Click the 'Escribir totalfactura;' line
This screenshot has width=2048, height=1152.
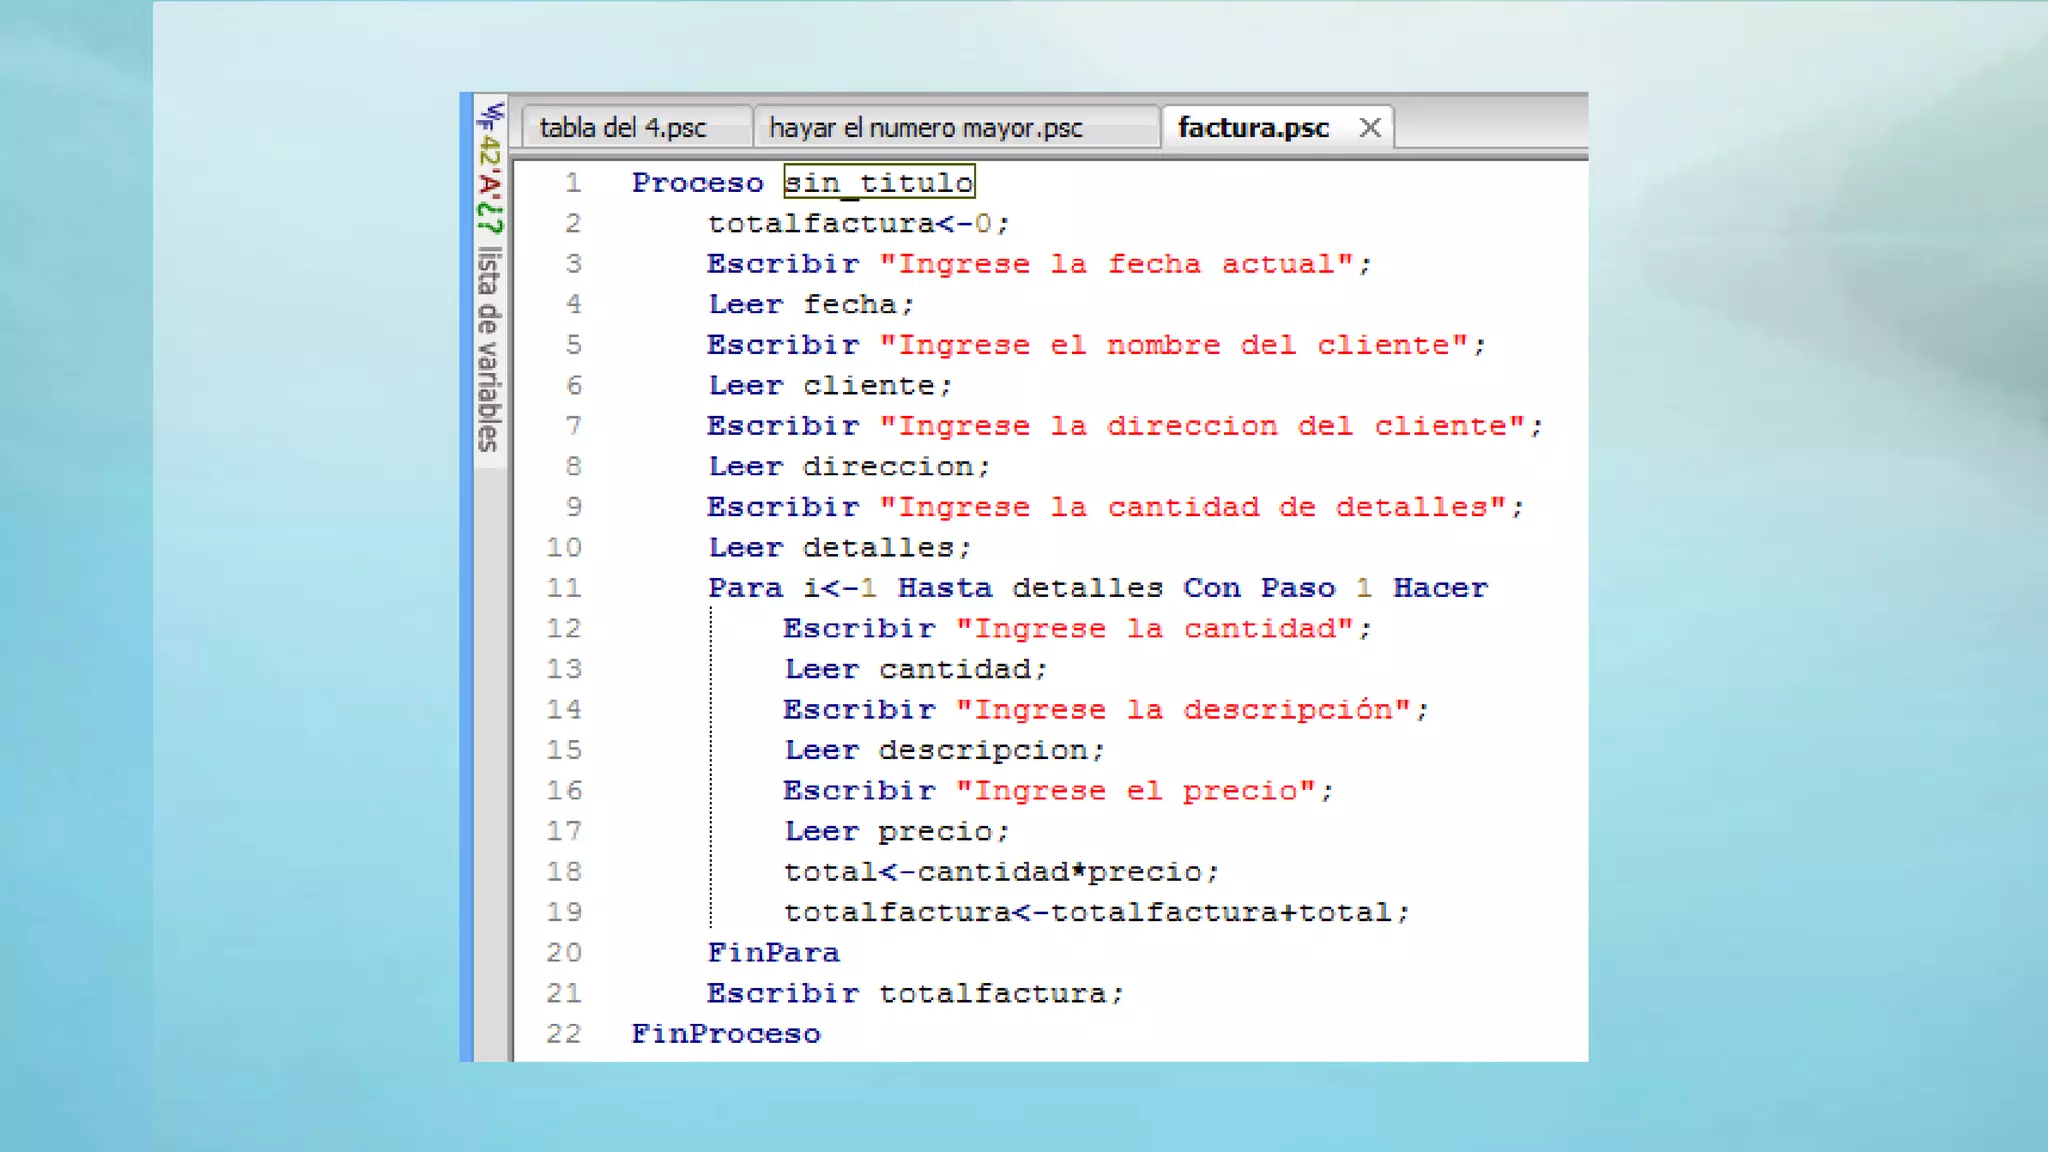pos(915,994)
